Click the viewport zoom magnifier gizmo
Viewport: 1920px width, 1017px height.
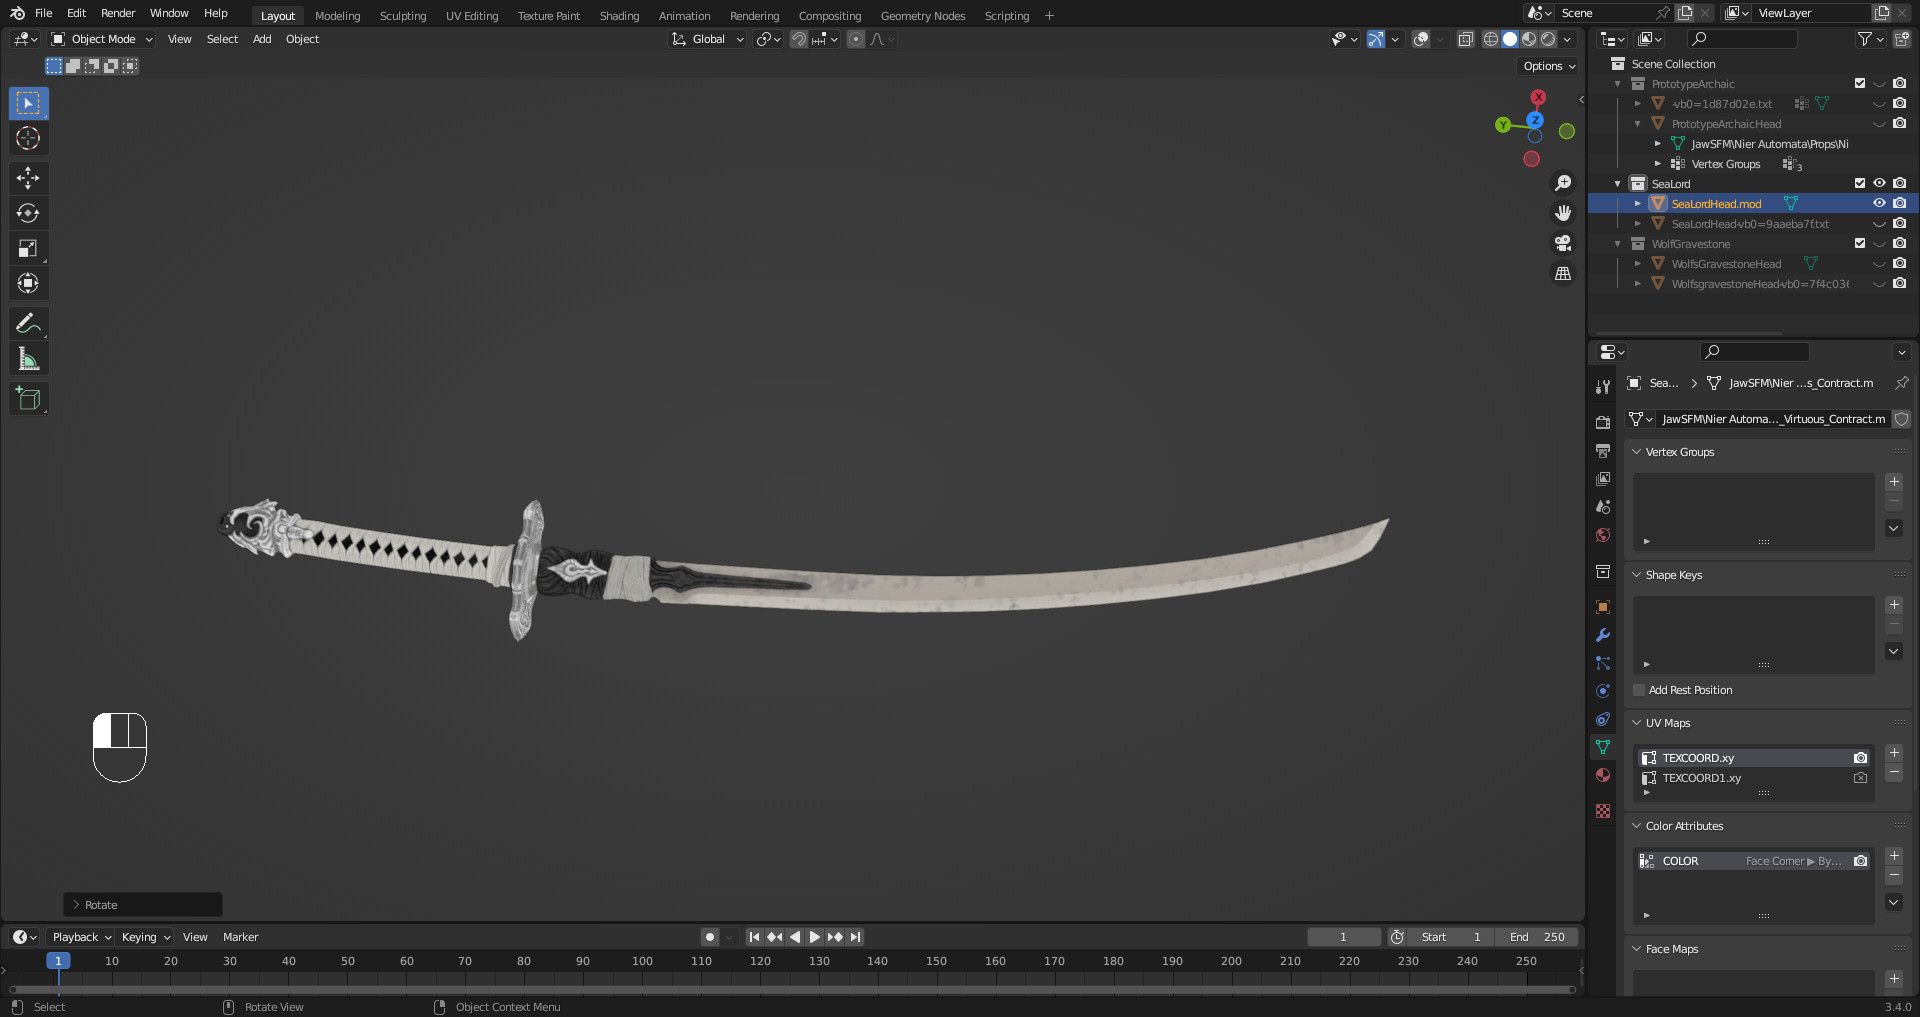coord(1563,183)
